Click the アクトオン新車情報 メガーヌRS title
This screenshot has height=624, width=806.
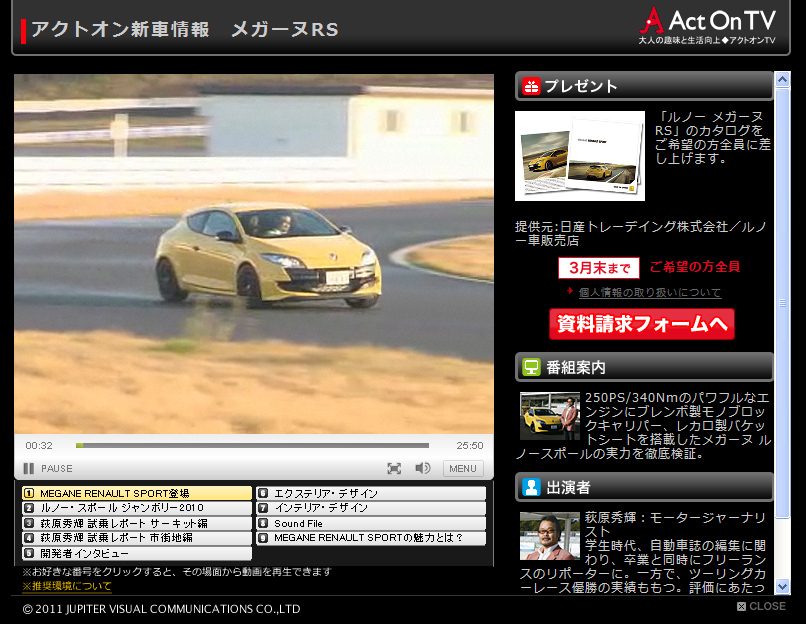coord(185,29)
